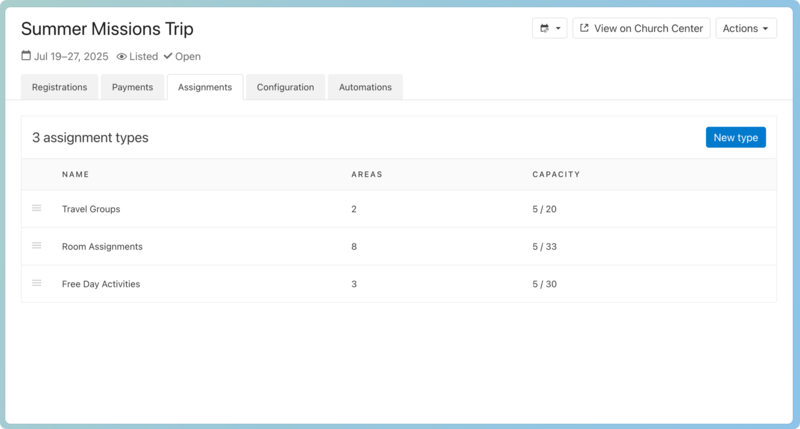
Task: Click View on Church Center button
Action: [x=641, y=29]
